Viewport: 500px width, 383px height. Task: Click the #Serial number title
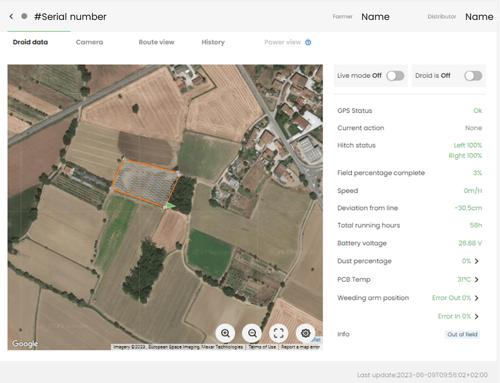click(x=70, y=17)
